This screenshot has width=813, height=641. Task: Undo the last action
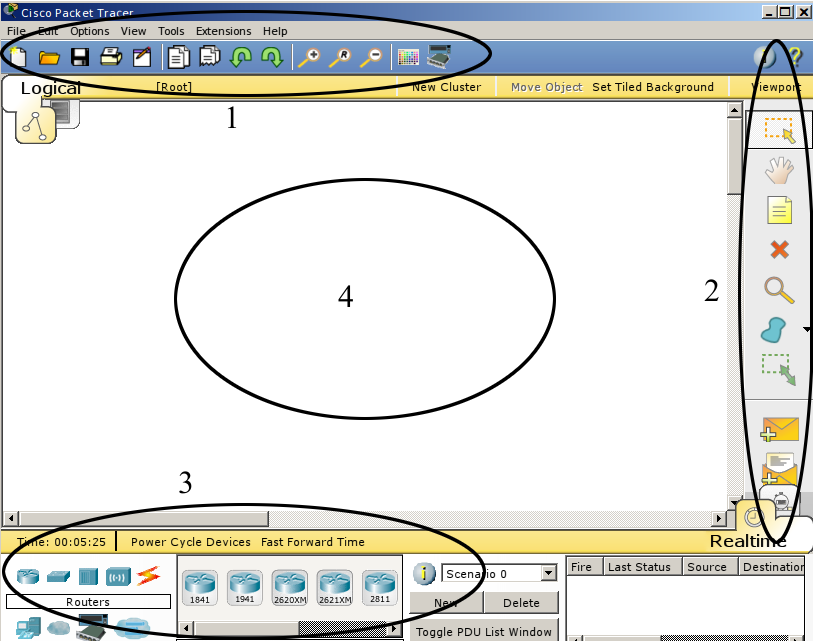(241, 57)
